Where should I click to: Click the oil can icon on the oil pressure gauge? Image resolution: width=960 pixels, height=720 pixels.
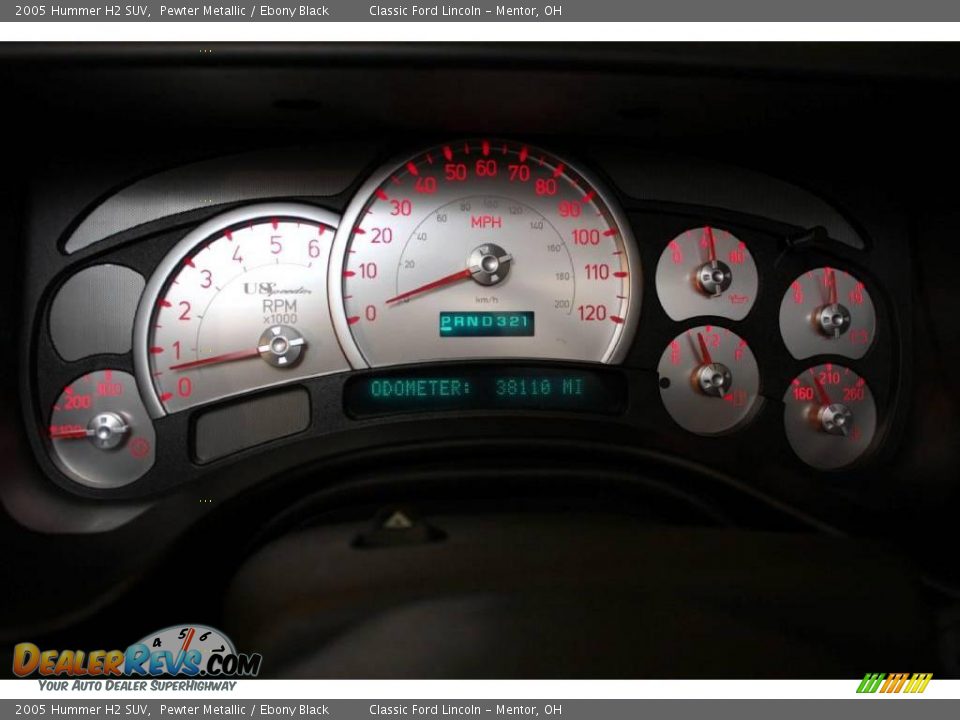(x=738, y=299)
